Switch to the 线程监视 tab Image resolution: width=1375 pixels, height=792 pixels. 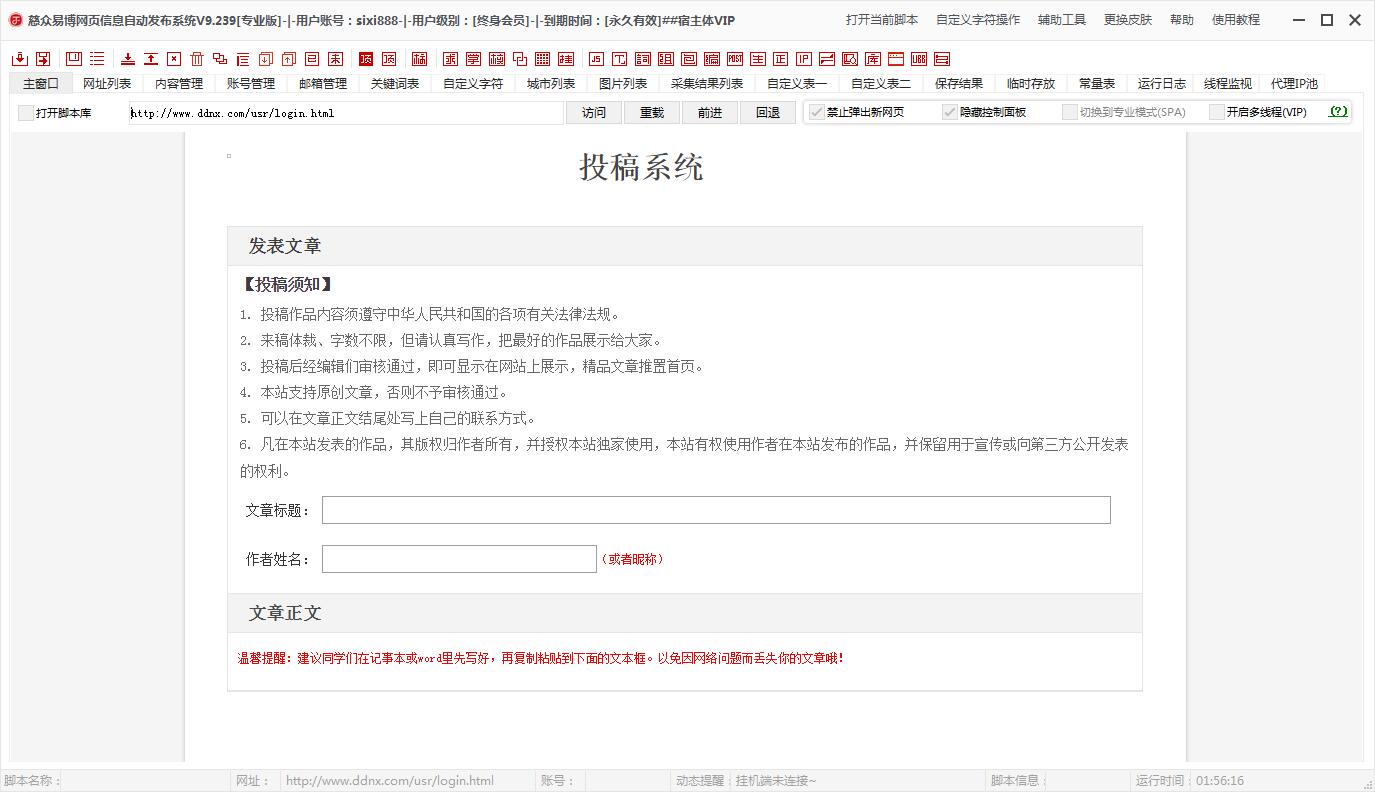tap(1228, 84)
